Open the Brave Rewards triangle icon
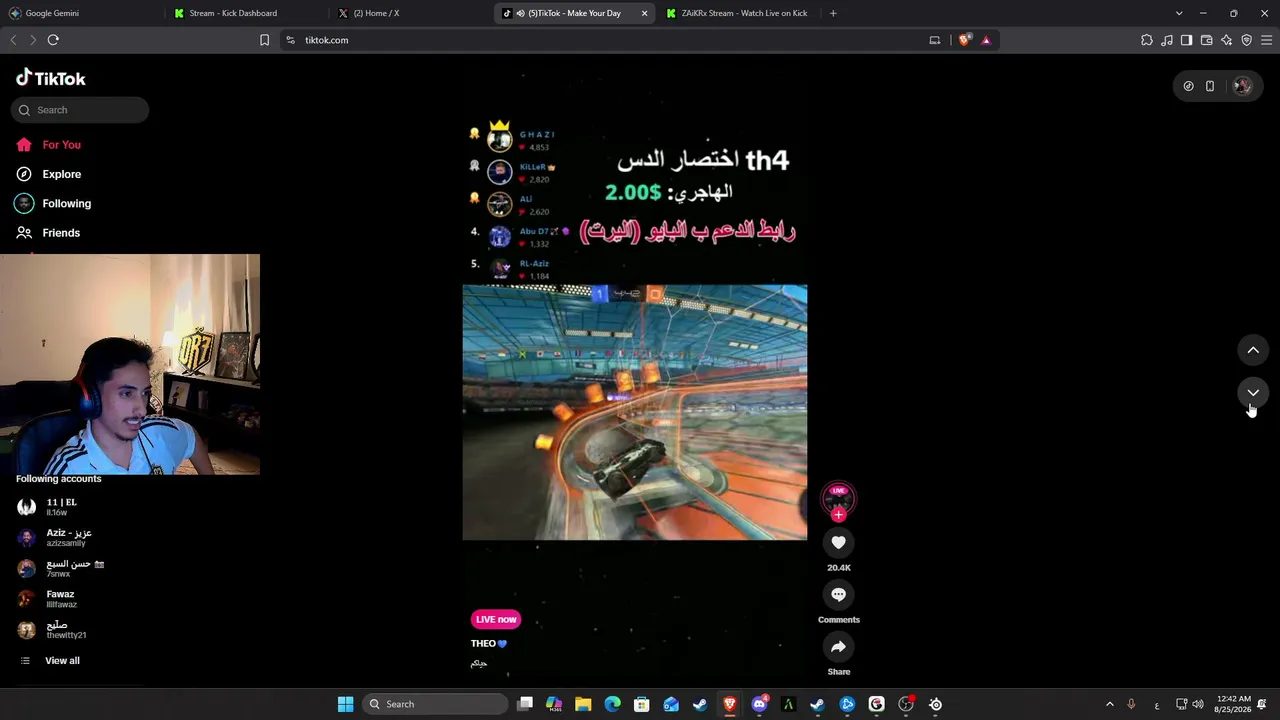 click(986, 40)
